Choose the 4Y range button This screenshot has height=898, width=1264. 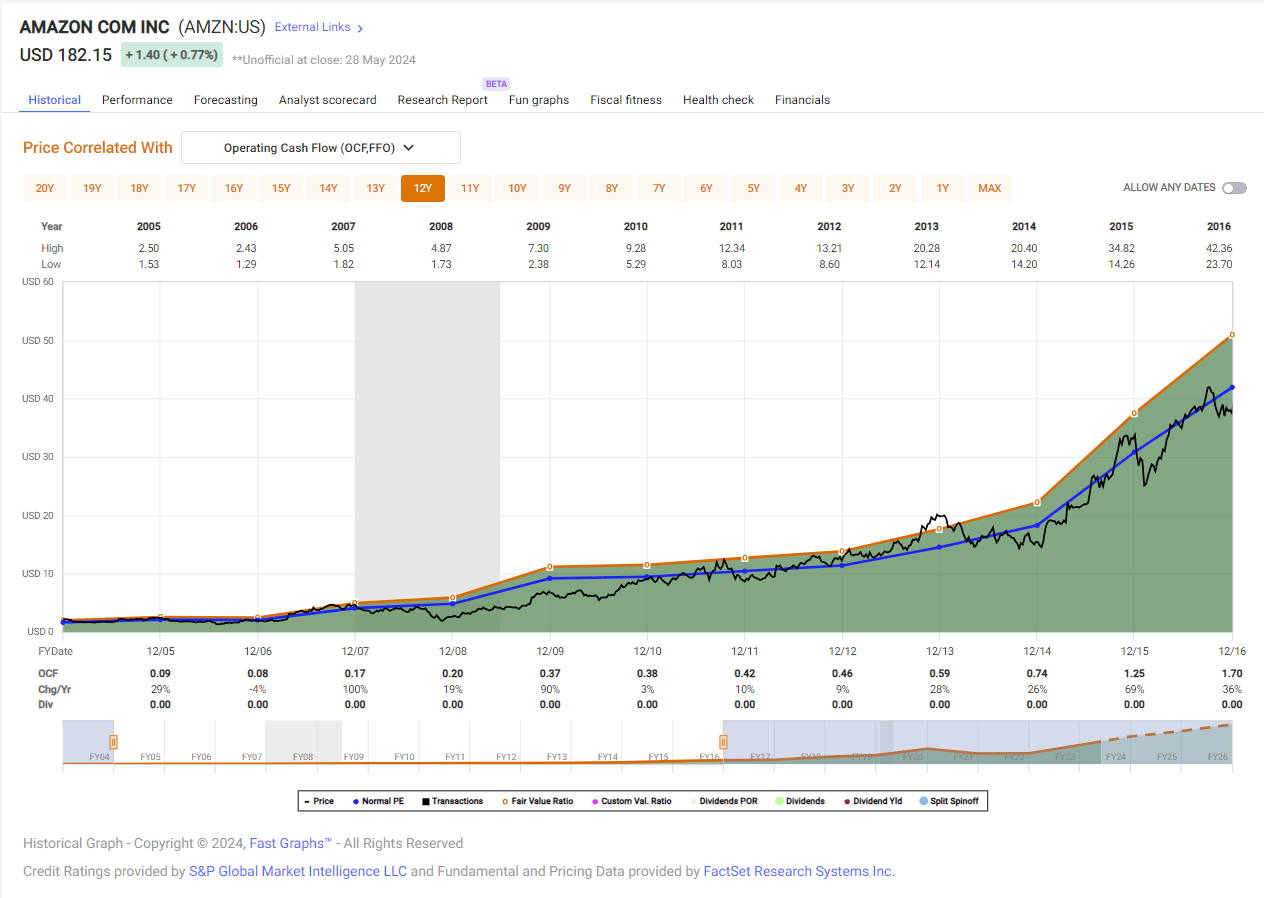801,188
